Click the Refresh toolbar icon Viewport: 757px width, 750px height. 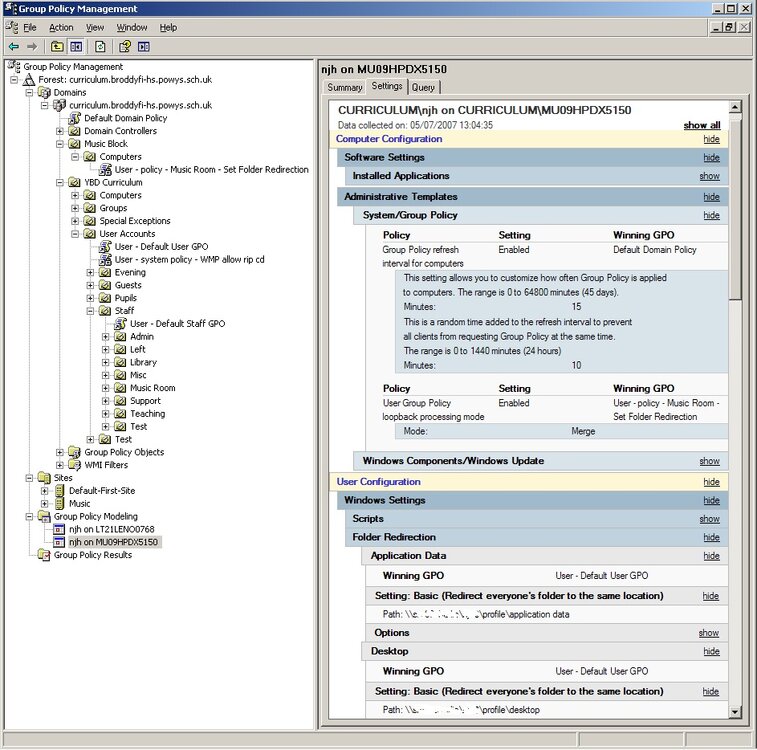(100, 47)
